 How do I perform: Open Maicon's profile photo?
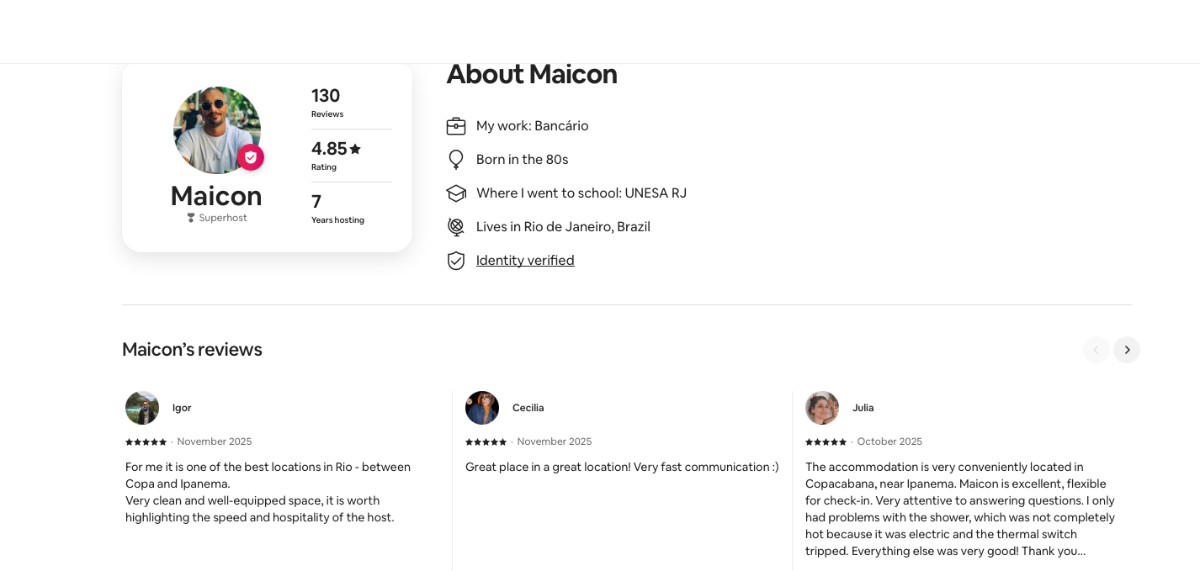216,130
